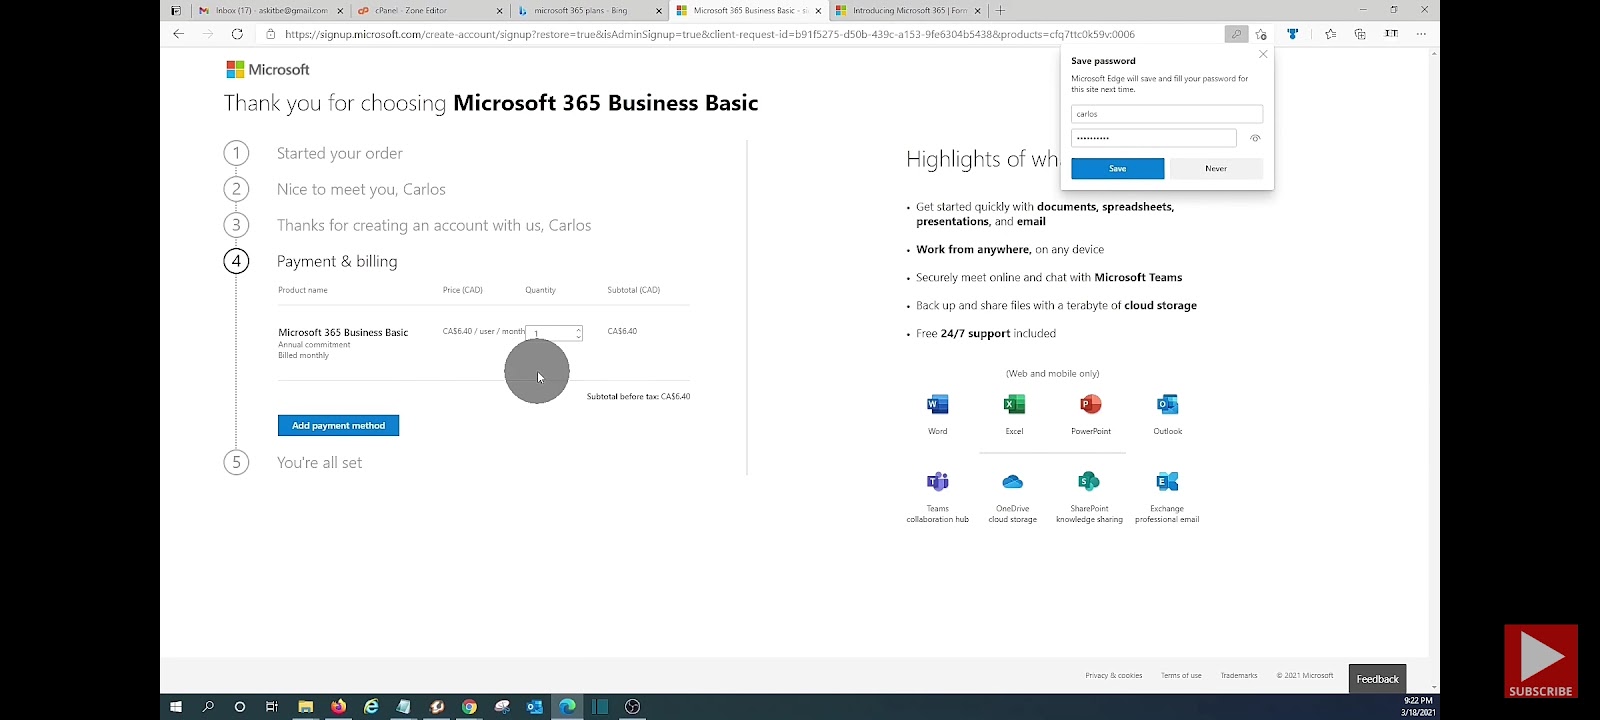The width and height of the screenshot is (1600, 720).
Task: Click the password field in save prompt
Action: [1153, 138]
